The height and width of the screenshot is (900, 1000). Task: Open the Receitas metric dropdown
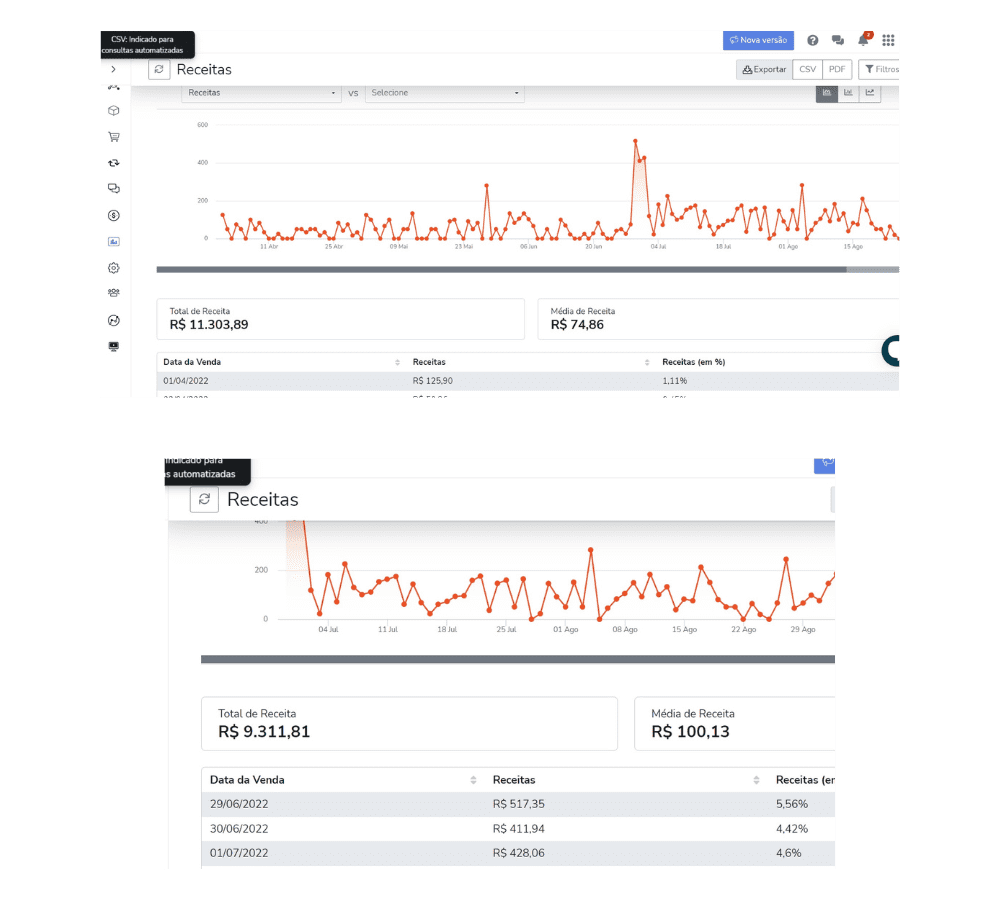click(262, 93)
